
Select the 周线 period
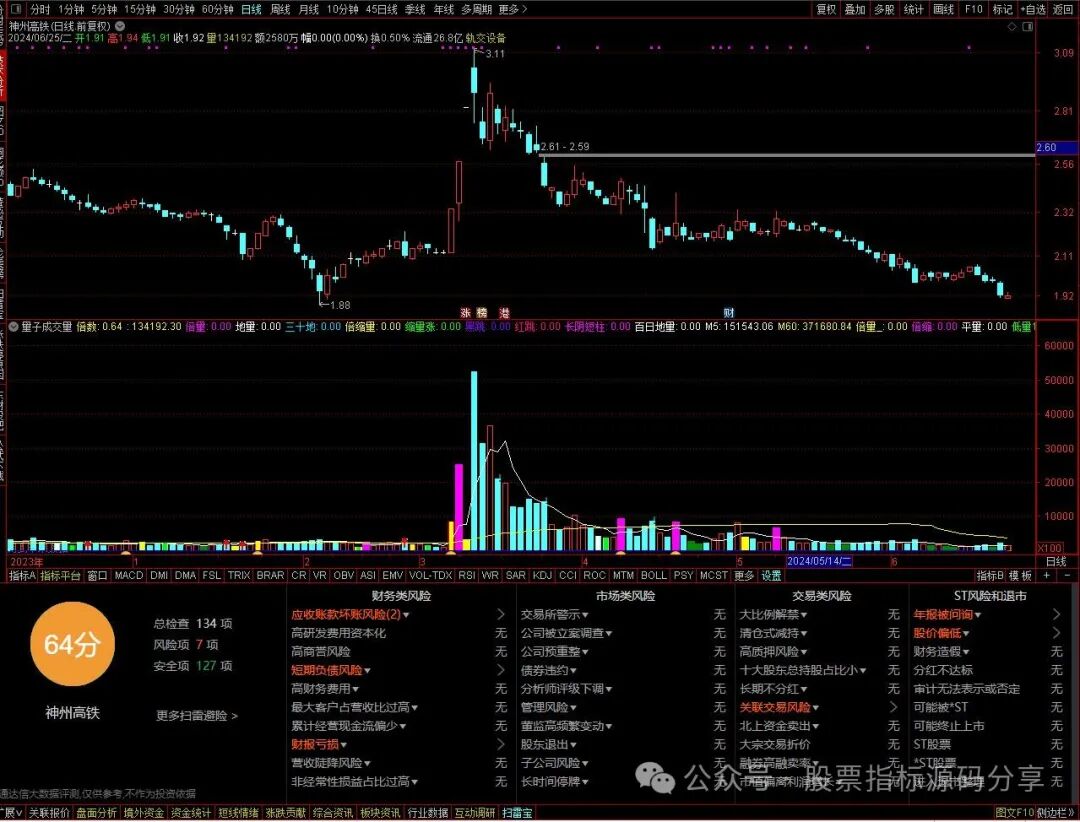[280, 9]
